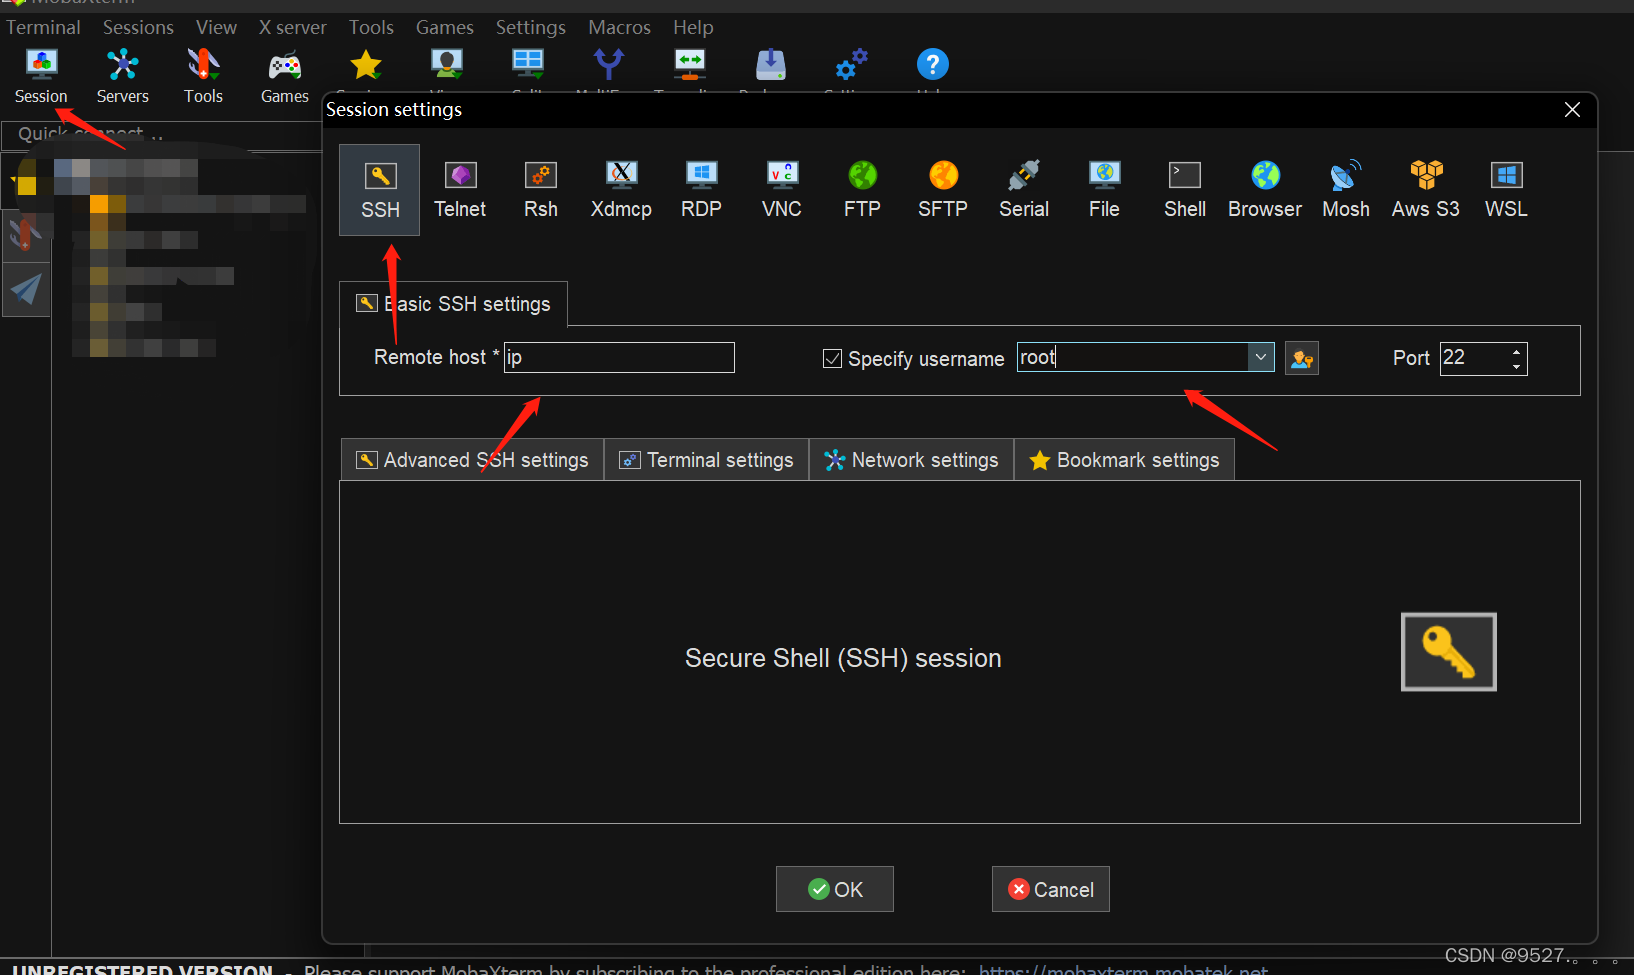Choose the Rsh session type

pyautogui.click(x=541, y=190)
